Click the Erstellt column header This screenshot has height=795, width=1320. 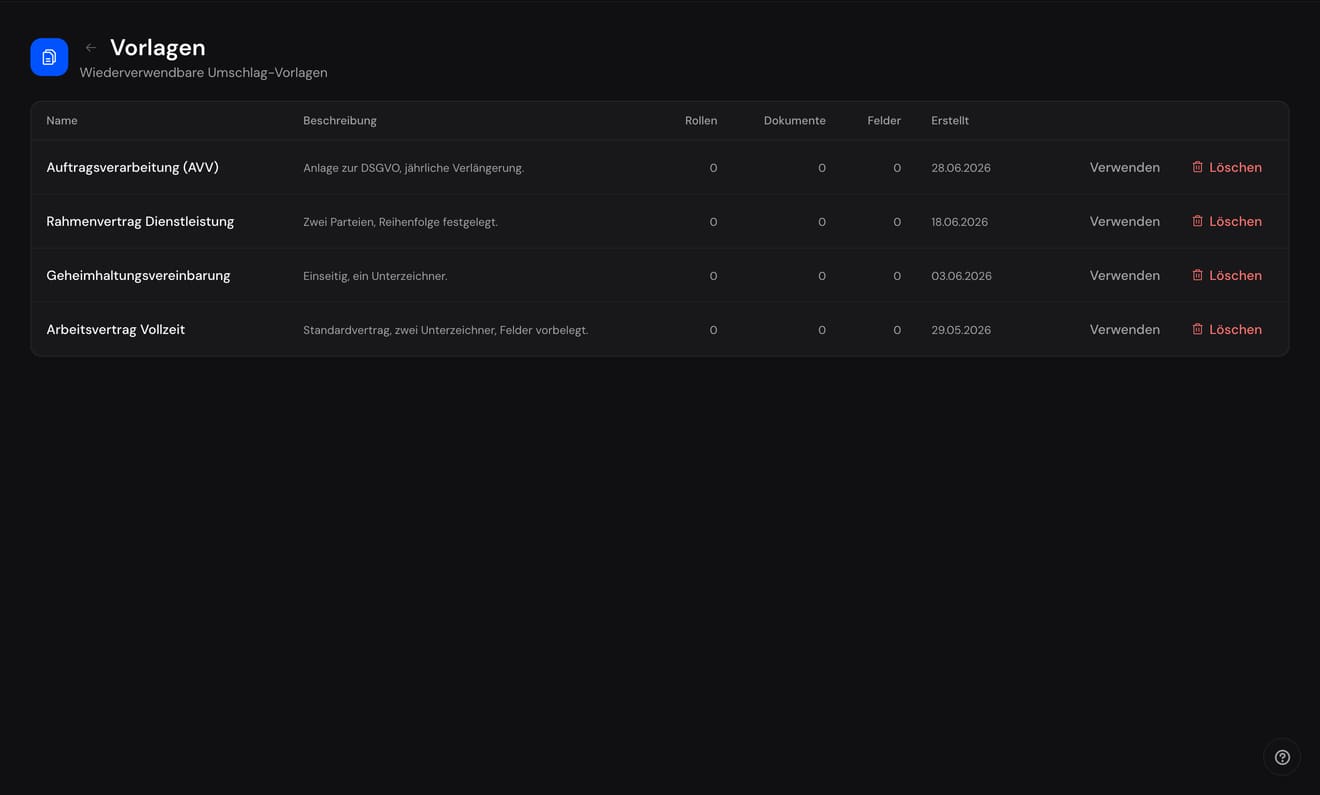pyautogui.click(x=950, y=120)
